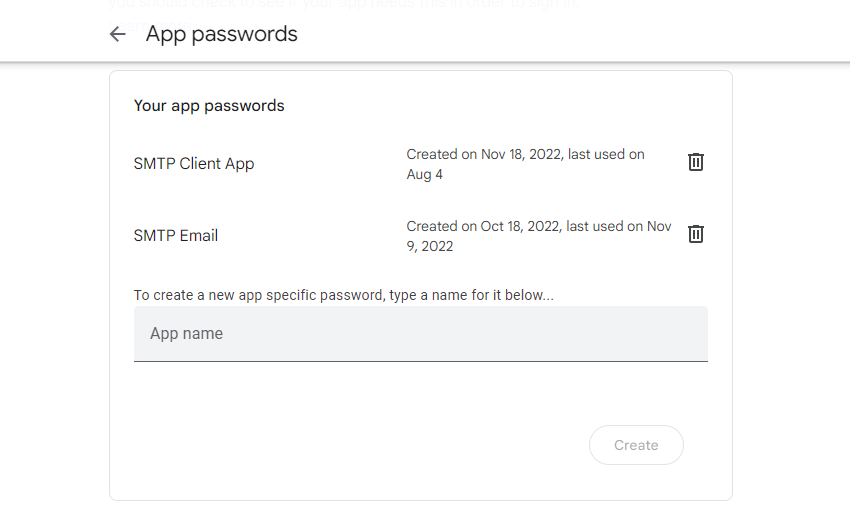Click 'Created on Nov 18, 2022' text

[484, 154]
